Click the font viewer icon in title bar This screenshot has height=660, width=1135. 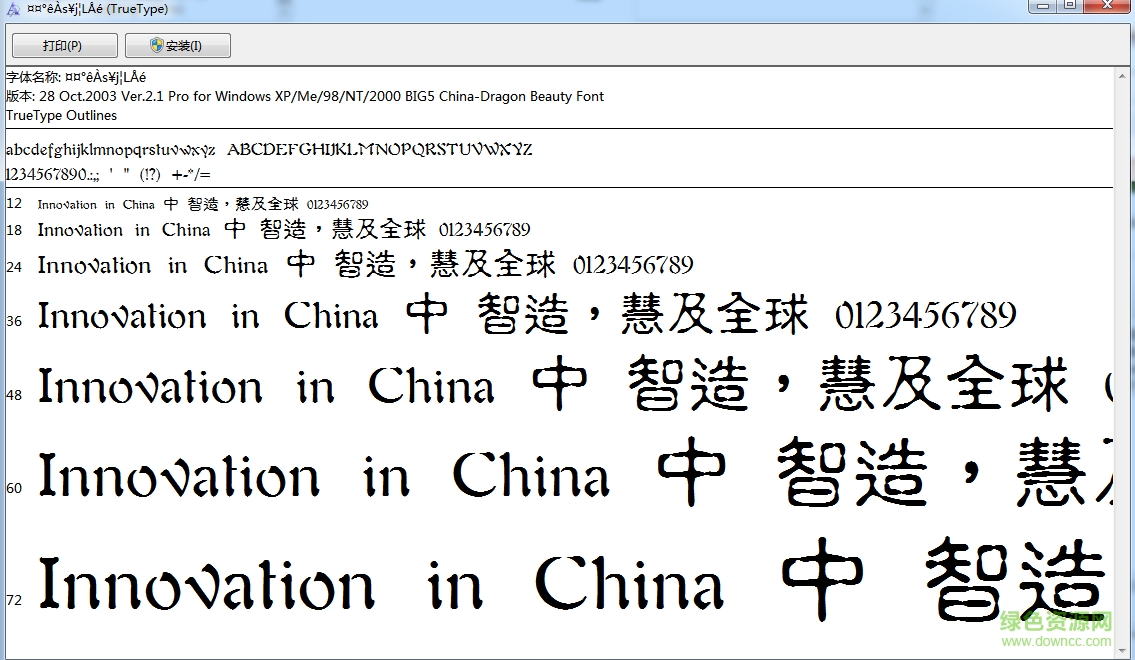coord(12,8)
